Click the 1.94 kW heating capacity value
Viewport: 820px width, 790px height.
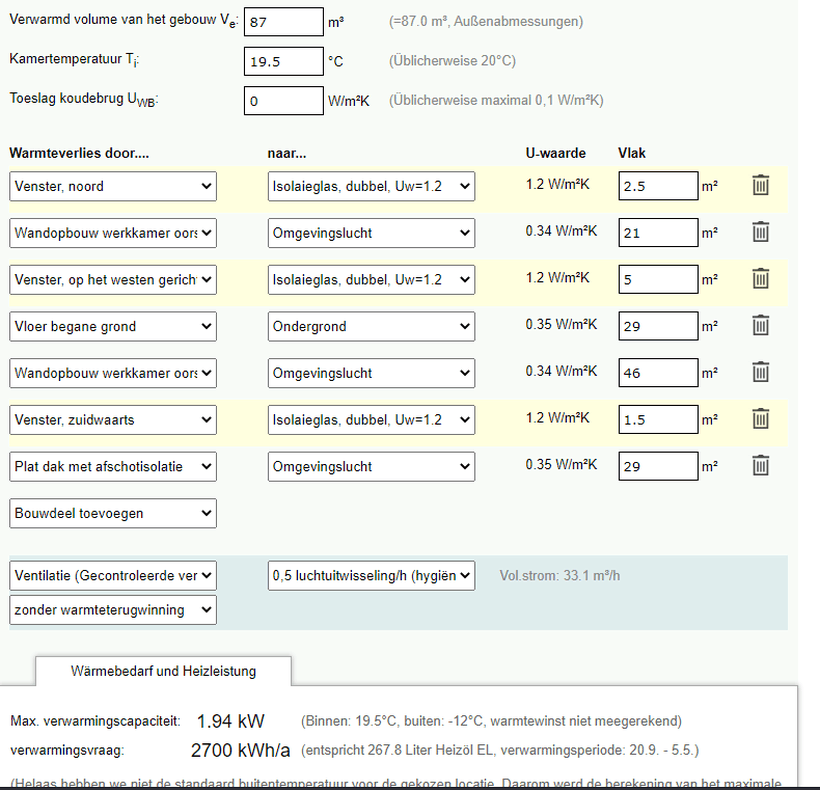(231, 721)
